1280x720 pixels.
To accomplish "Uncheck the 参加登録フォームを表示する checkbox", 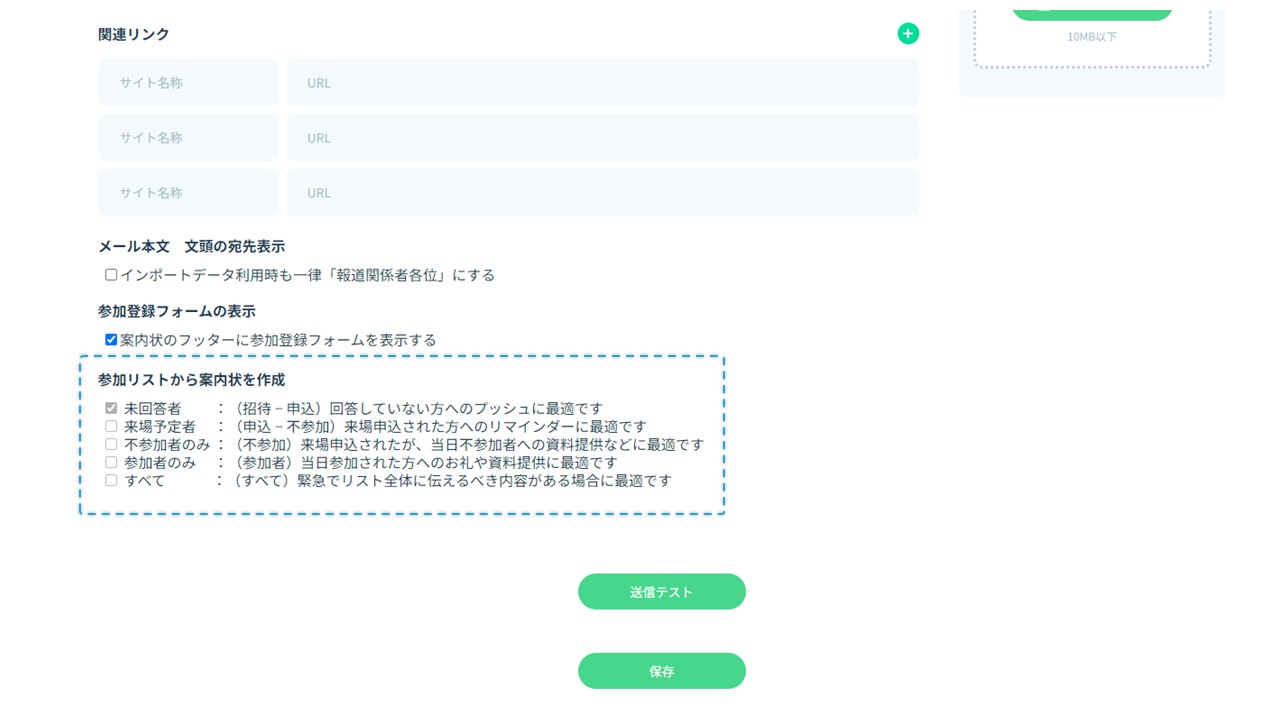I will [x=111, y=340].
